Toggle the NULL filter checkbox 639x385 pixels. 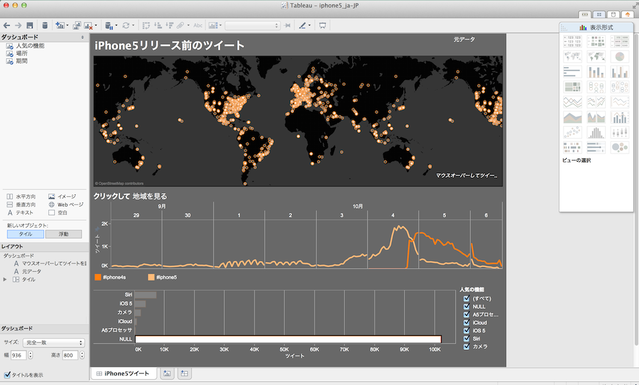click(467, 306)
